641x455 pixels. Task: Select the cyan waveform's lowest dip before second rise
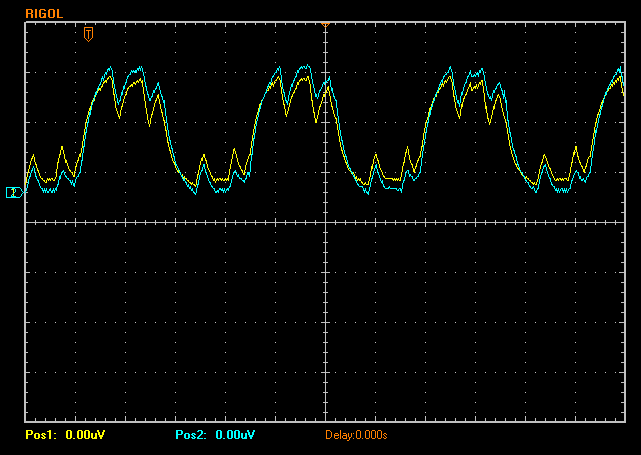click(x=195, y=193)
